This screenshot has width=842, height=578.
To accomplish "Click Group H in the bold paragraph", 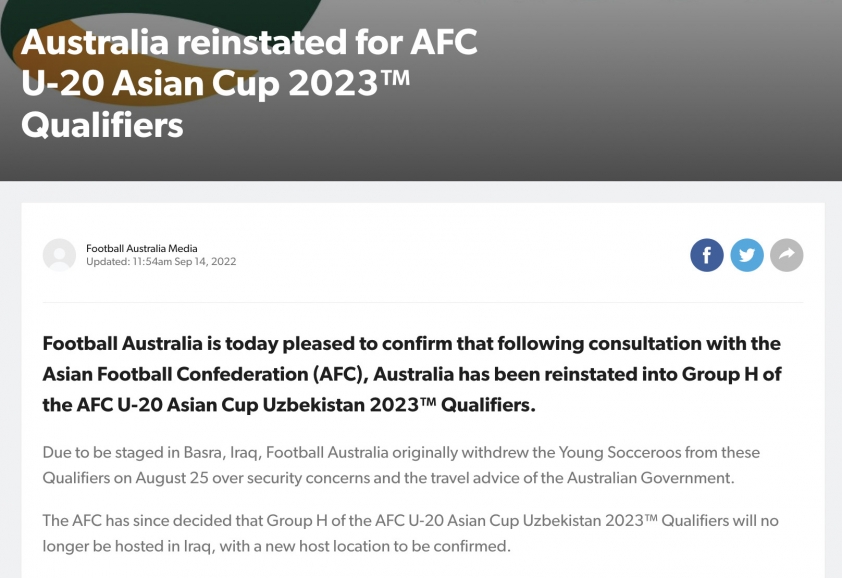I will [720, 374].
